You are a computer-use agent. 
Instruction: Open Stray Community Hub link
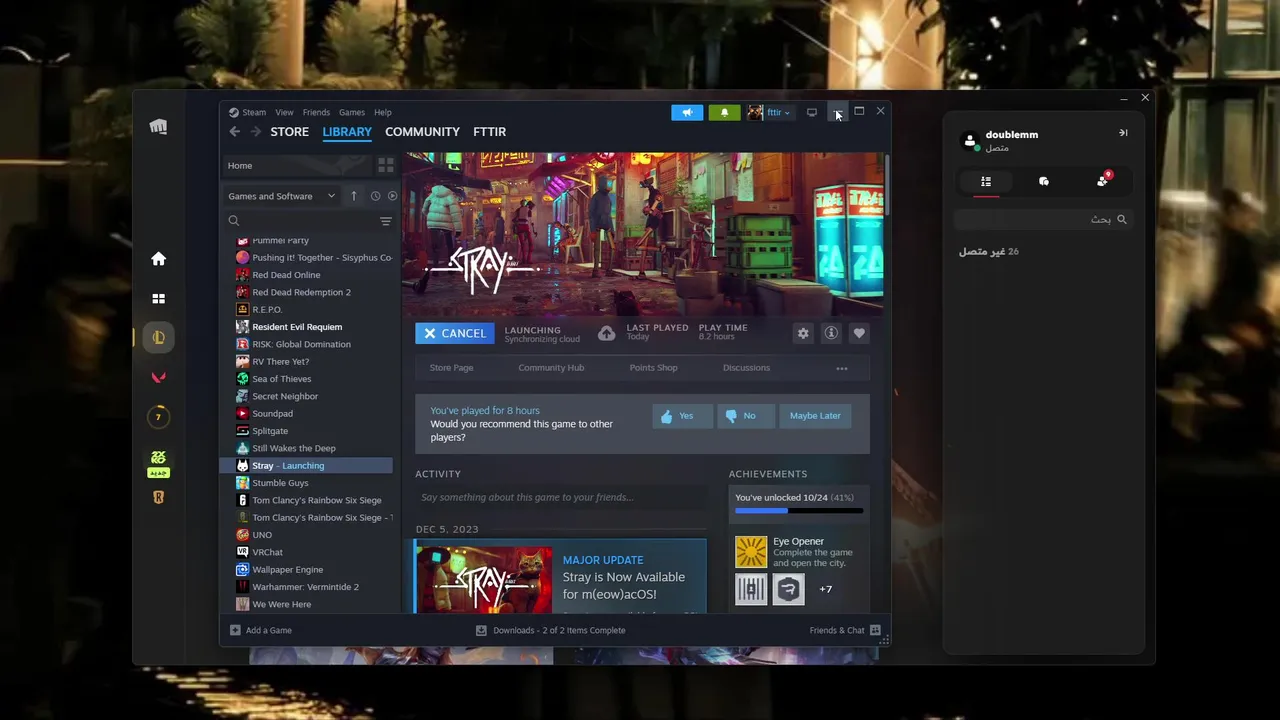tap(551, 368)
